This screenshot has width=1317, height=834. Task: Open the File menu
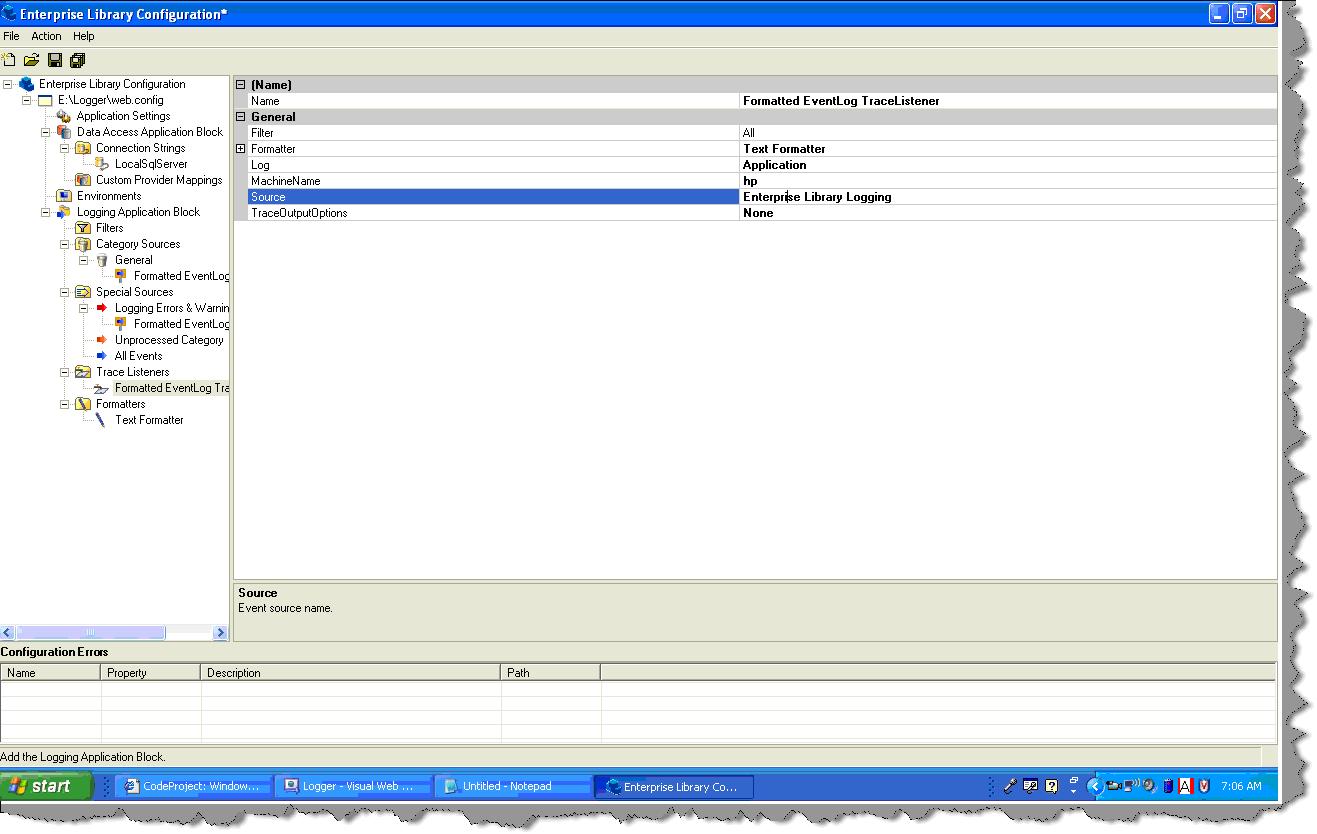pos(11,36)
